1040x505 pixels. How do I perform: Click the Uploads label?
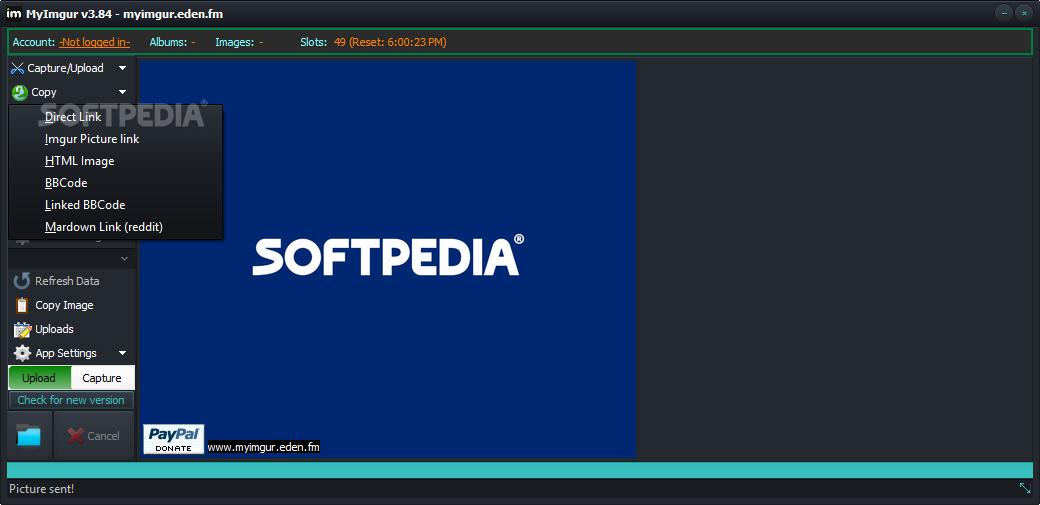click(54, 329)
